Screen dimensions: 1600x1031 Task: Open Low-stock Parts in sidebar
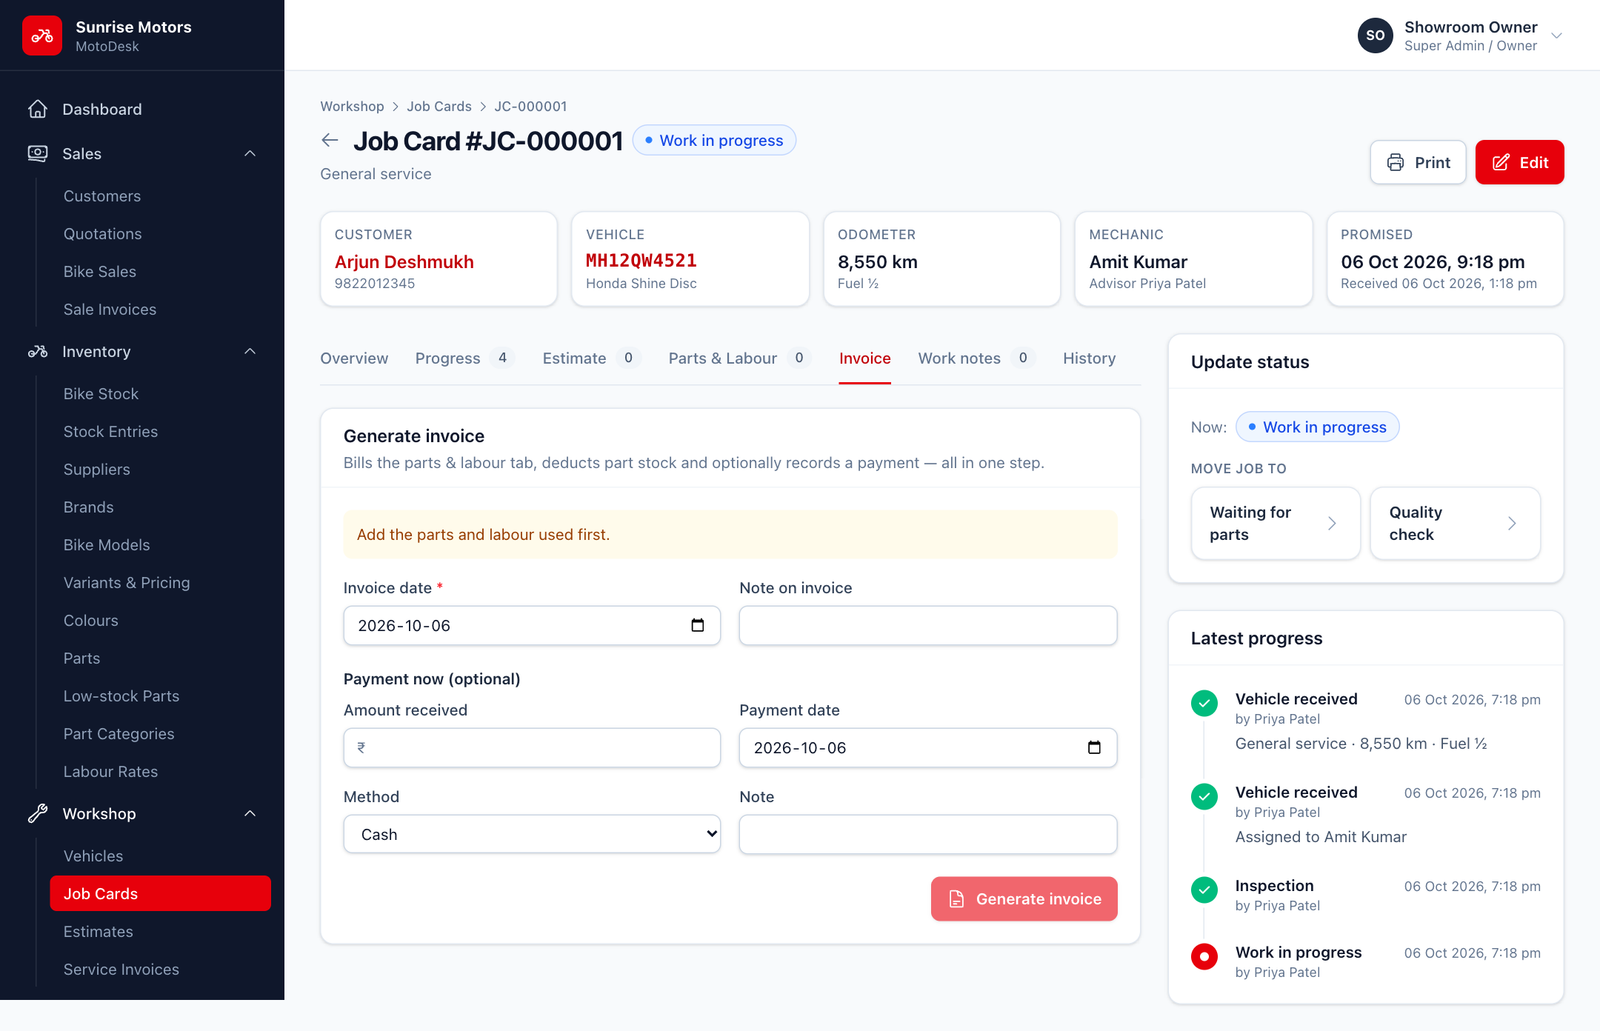coord(121,696)
